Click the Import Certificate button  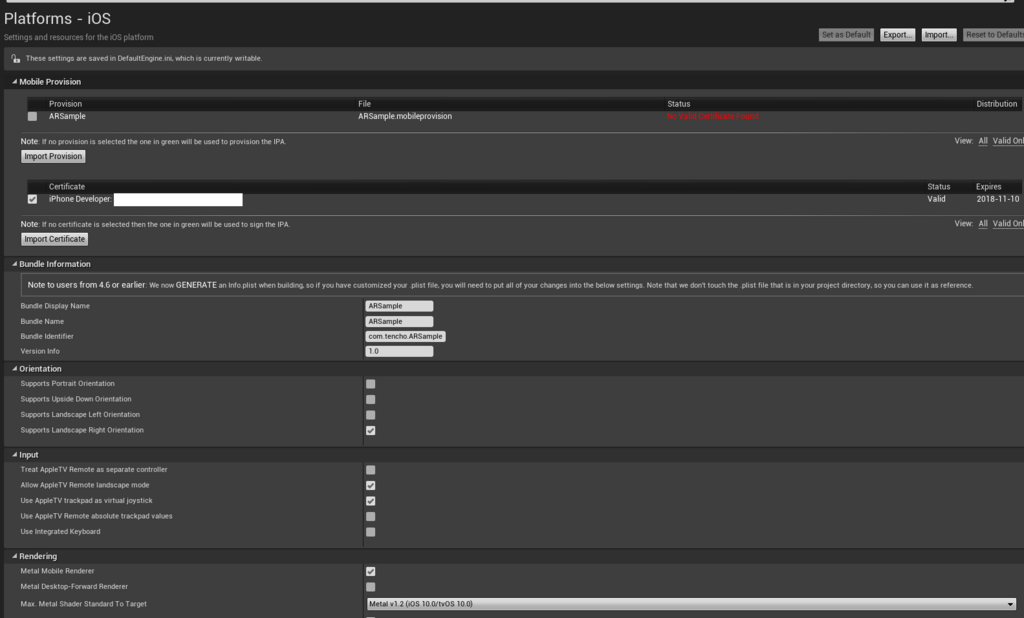(x=54, y=239)
